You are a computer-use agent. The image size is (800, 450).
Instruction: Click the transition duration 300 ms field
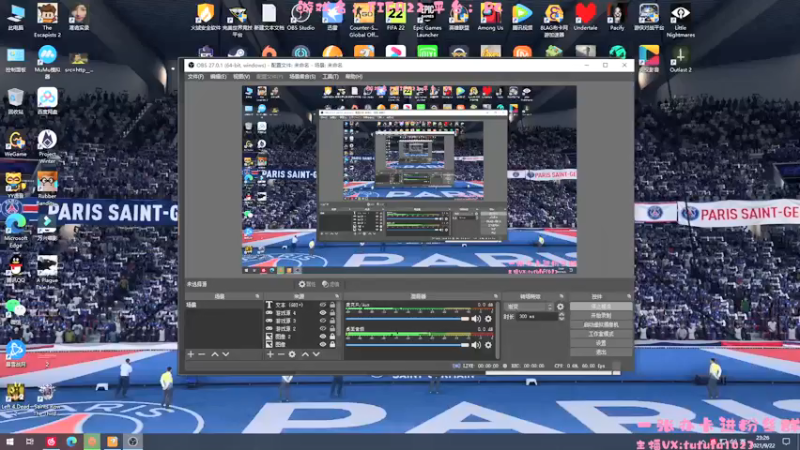(536, 317)
